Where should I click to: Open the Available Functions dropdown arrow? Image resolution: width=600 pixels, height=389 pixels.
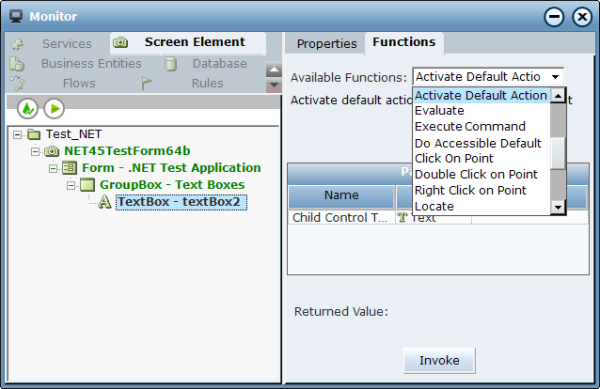point(555,77)
